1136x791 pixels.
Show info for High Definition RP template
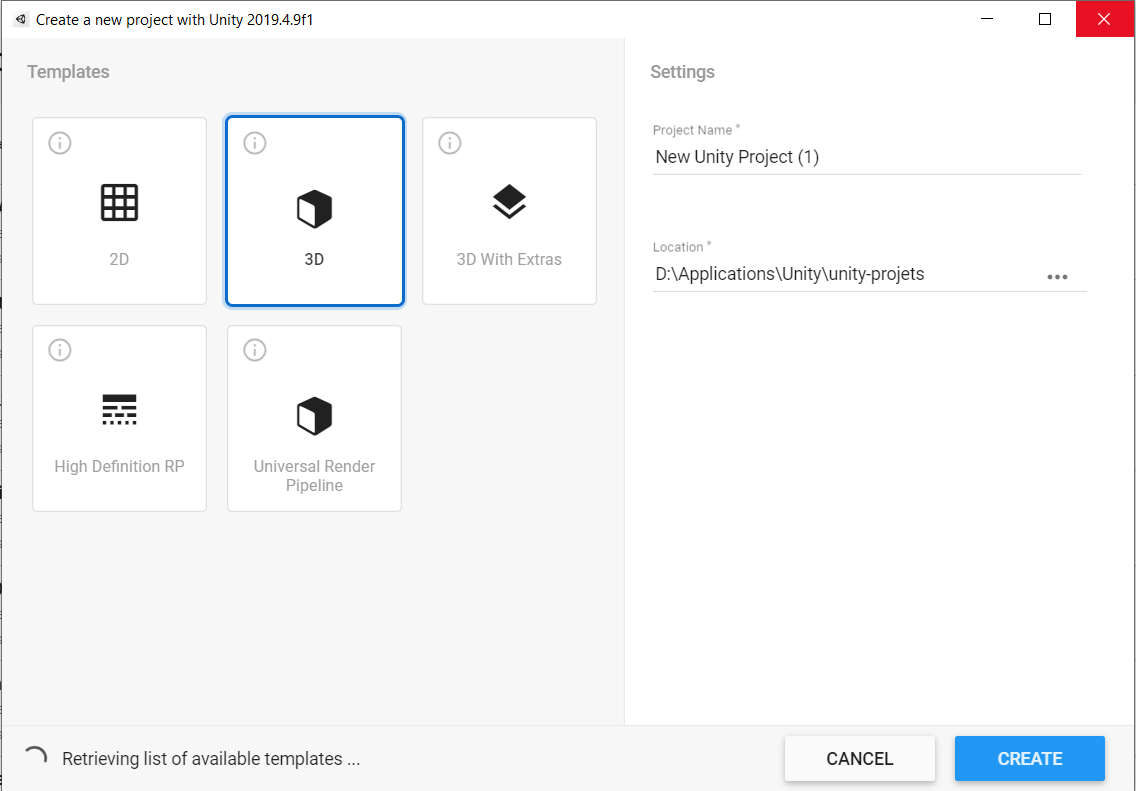tap(60, 350)
